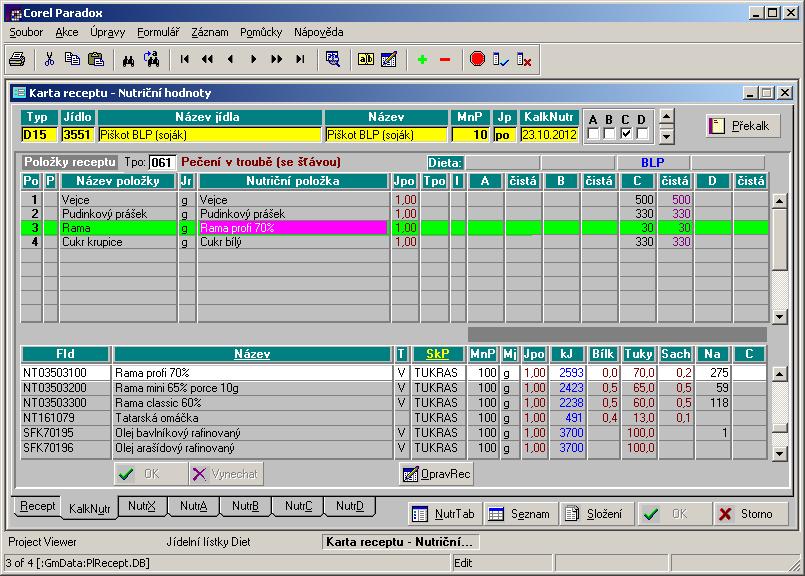Viewport: 805px width, 576px height.
Task: Open the Pomůcky menu
Action: [261, 32]
